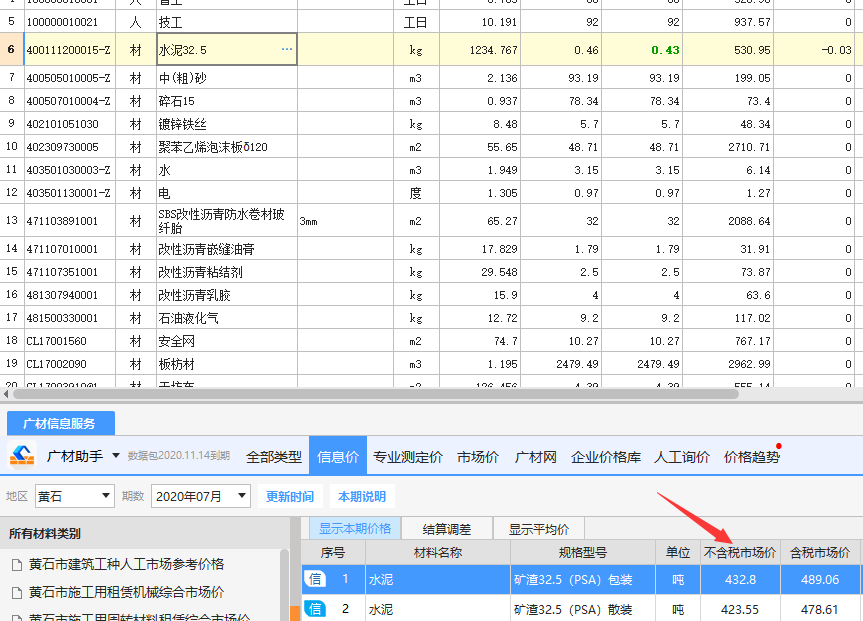
Task: Click the 不含税市场价 column header
Action: tap(740, 552)
